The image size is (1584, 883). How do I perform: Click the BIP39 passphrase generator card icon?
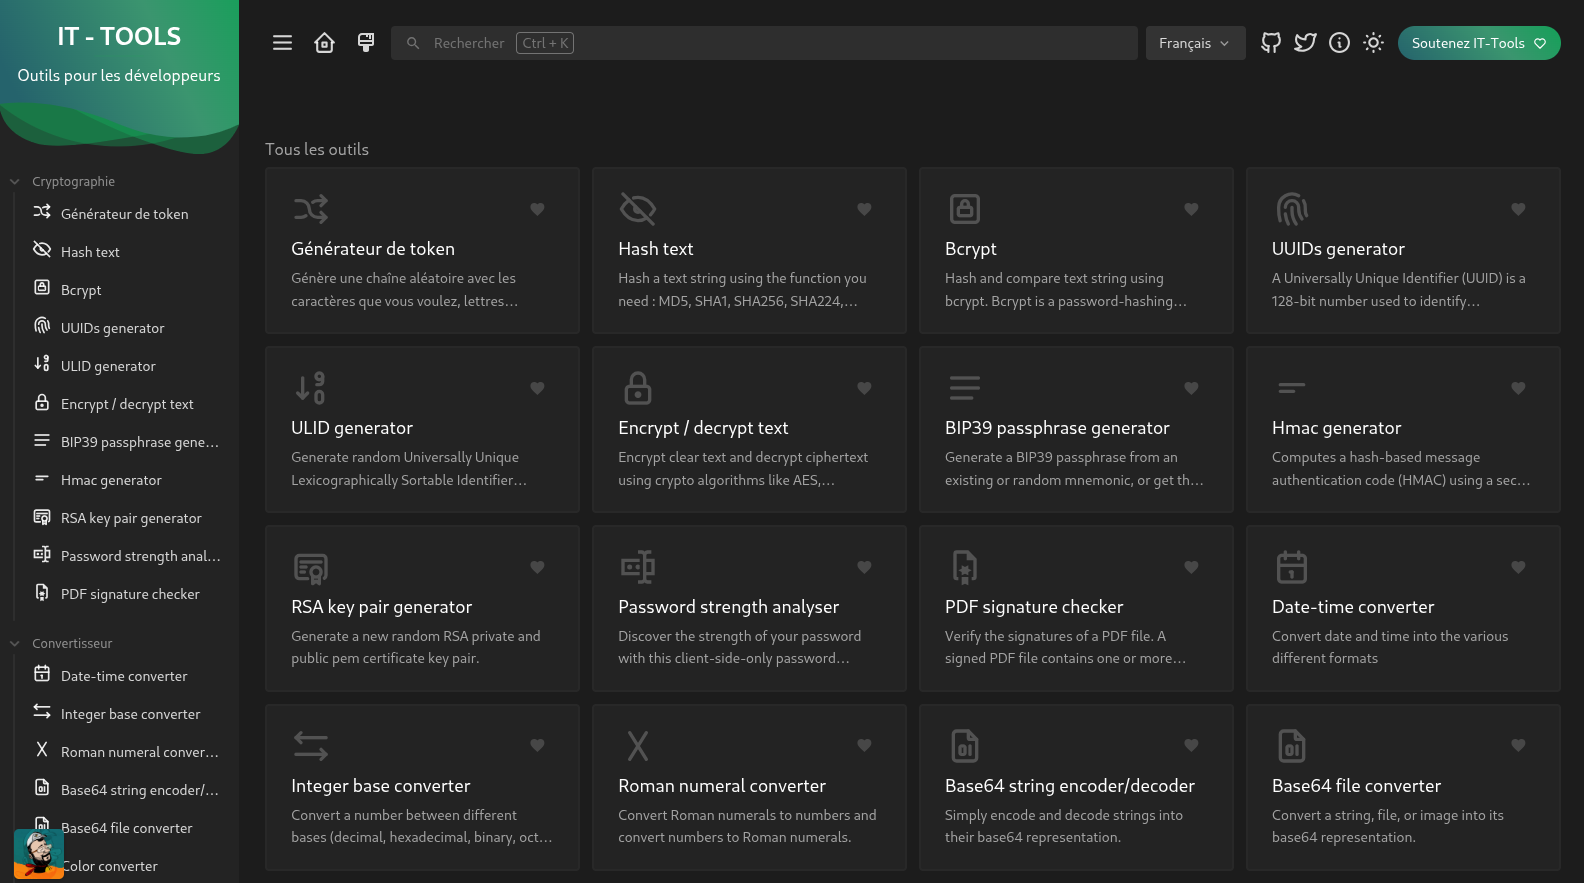965,388
